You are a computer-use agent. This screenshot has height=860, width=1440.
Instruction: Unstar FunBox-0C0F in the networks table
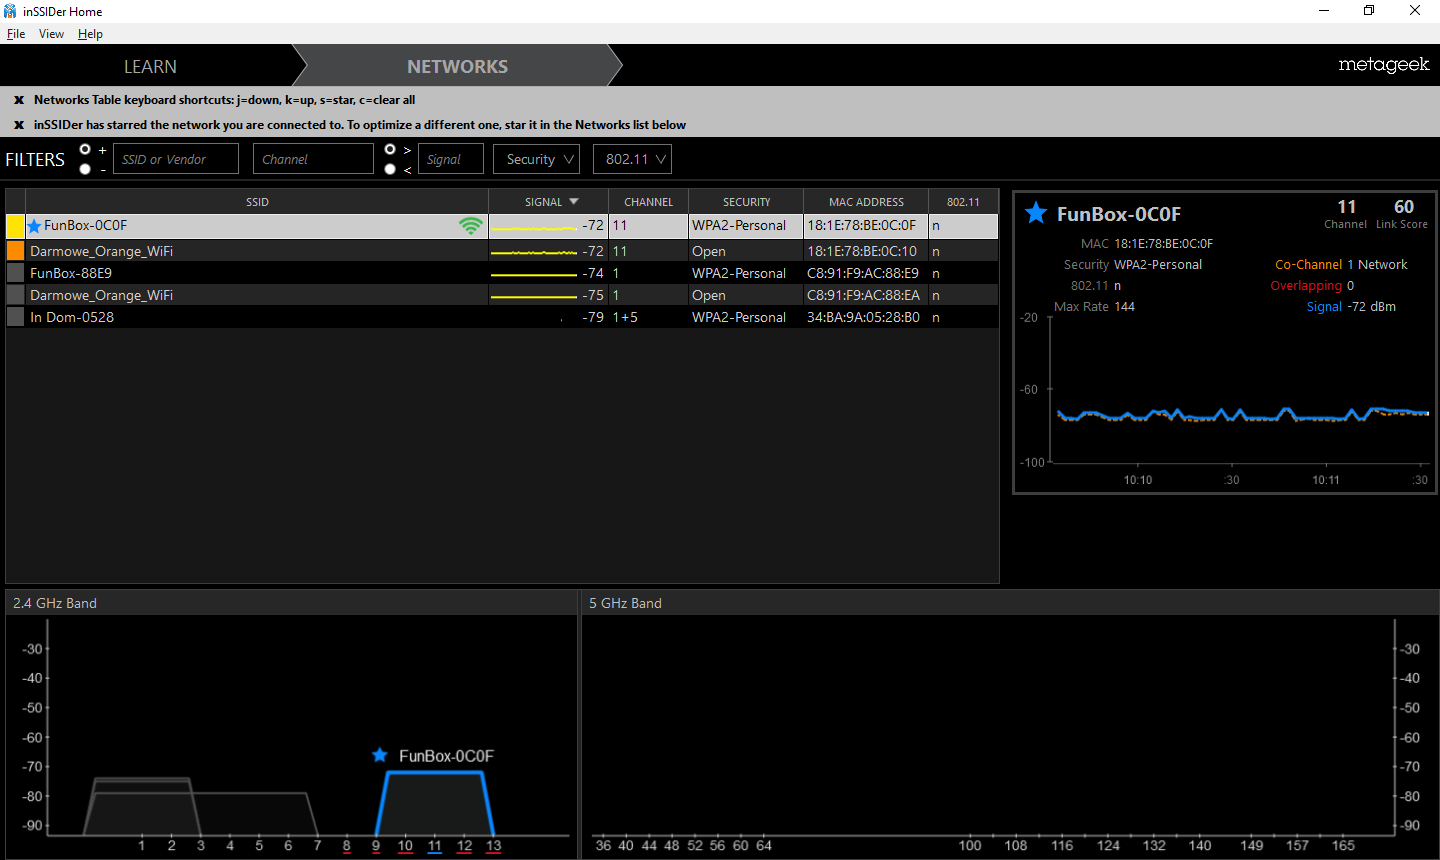coord(34,226)
